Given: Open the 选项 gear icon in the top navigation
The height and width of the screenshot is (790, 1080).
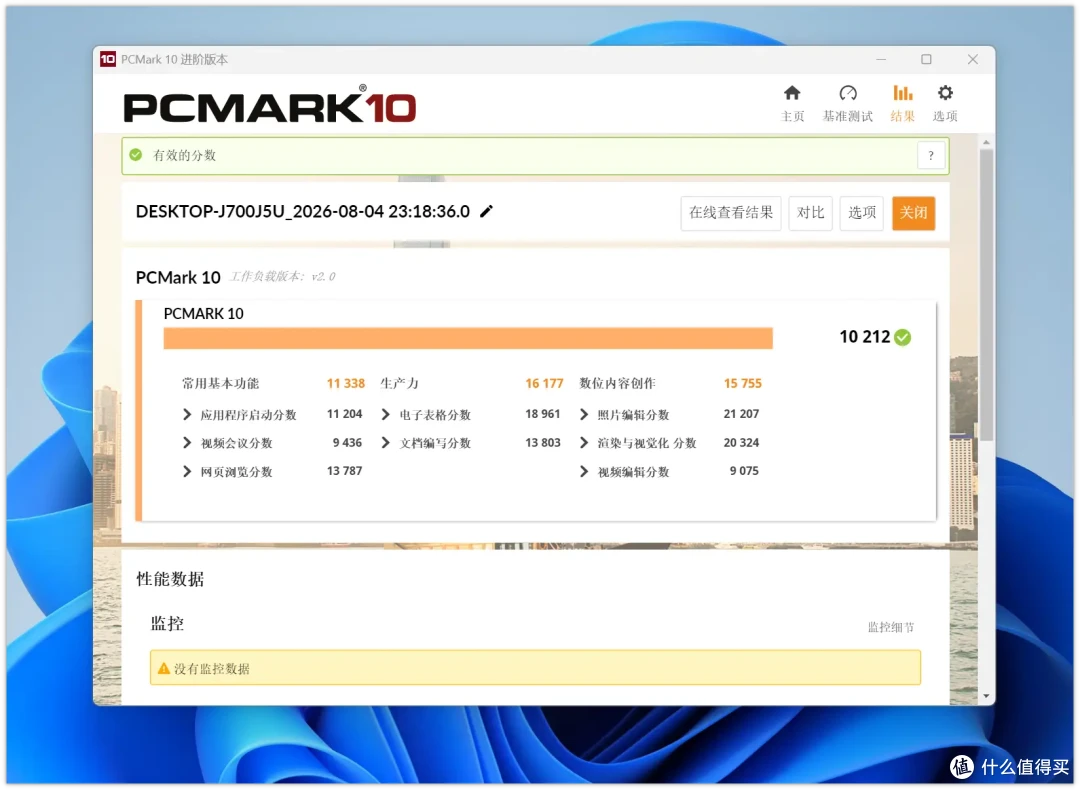Looking at the screenshot, I should coord(945,93).
